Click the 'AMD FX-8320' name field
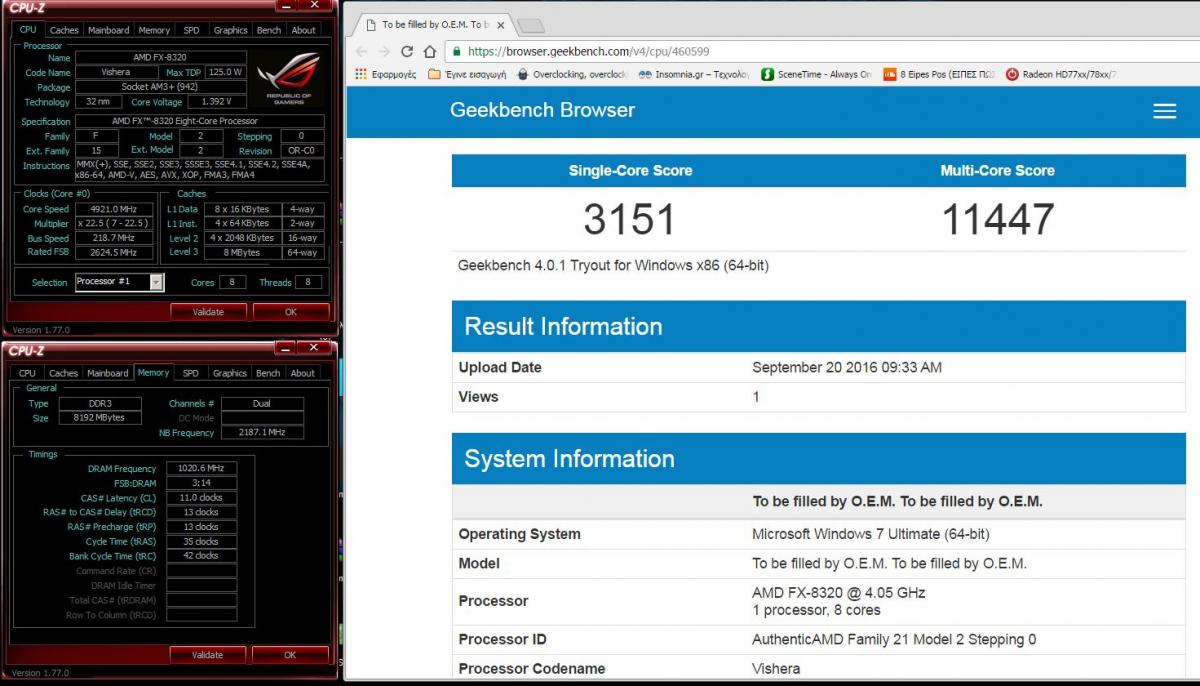The width and height of the screenshot is (1200, 686). (x=161, y=57)
